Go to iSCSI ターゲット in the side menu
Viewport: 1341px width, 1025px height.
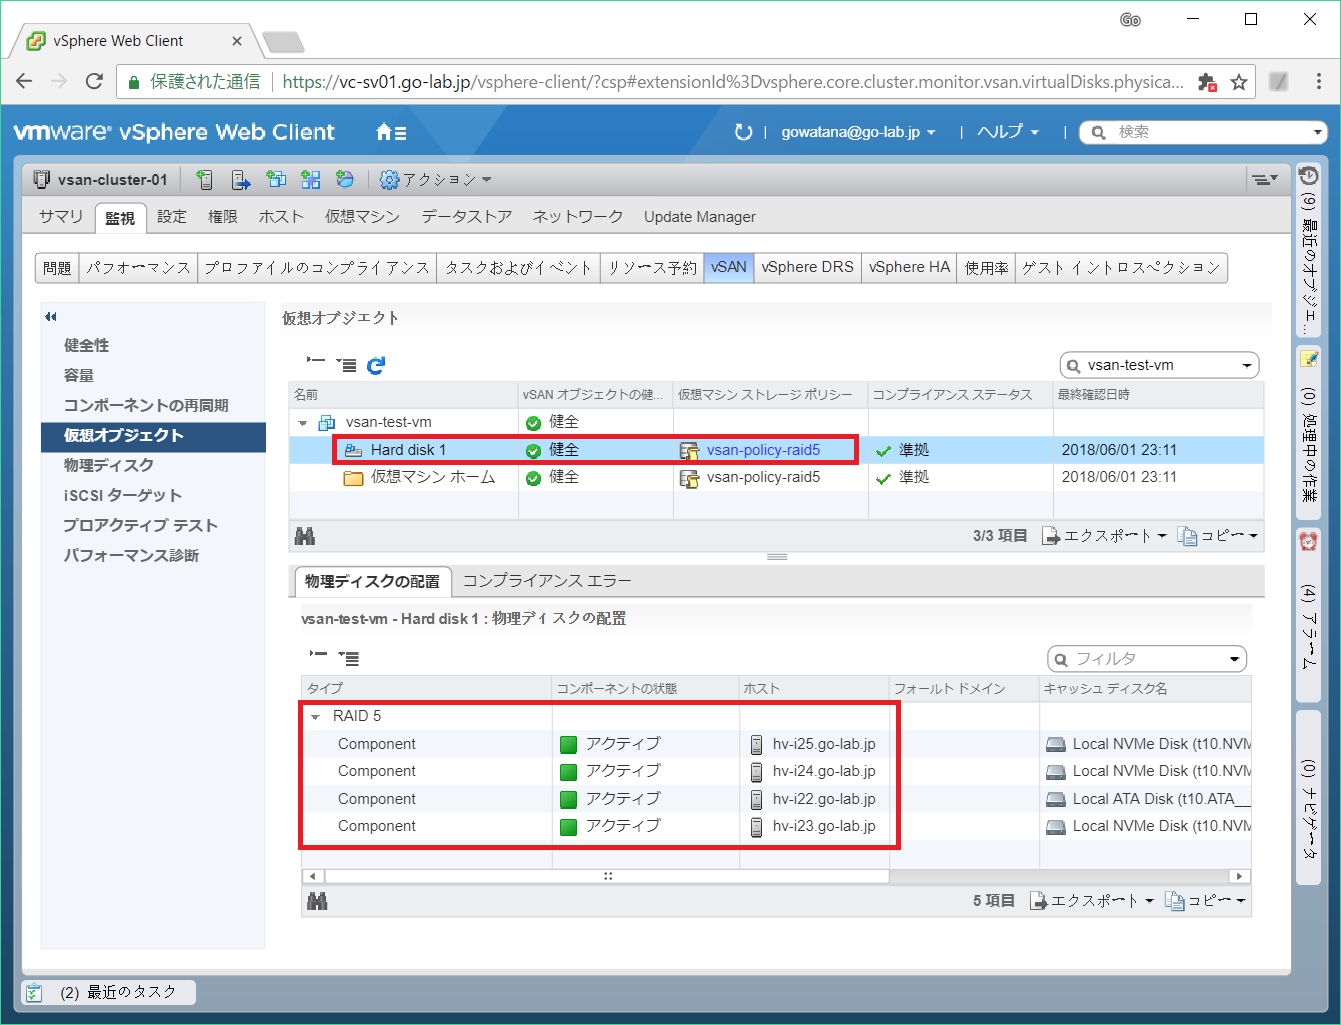coord(123,495)
